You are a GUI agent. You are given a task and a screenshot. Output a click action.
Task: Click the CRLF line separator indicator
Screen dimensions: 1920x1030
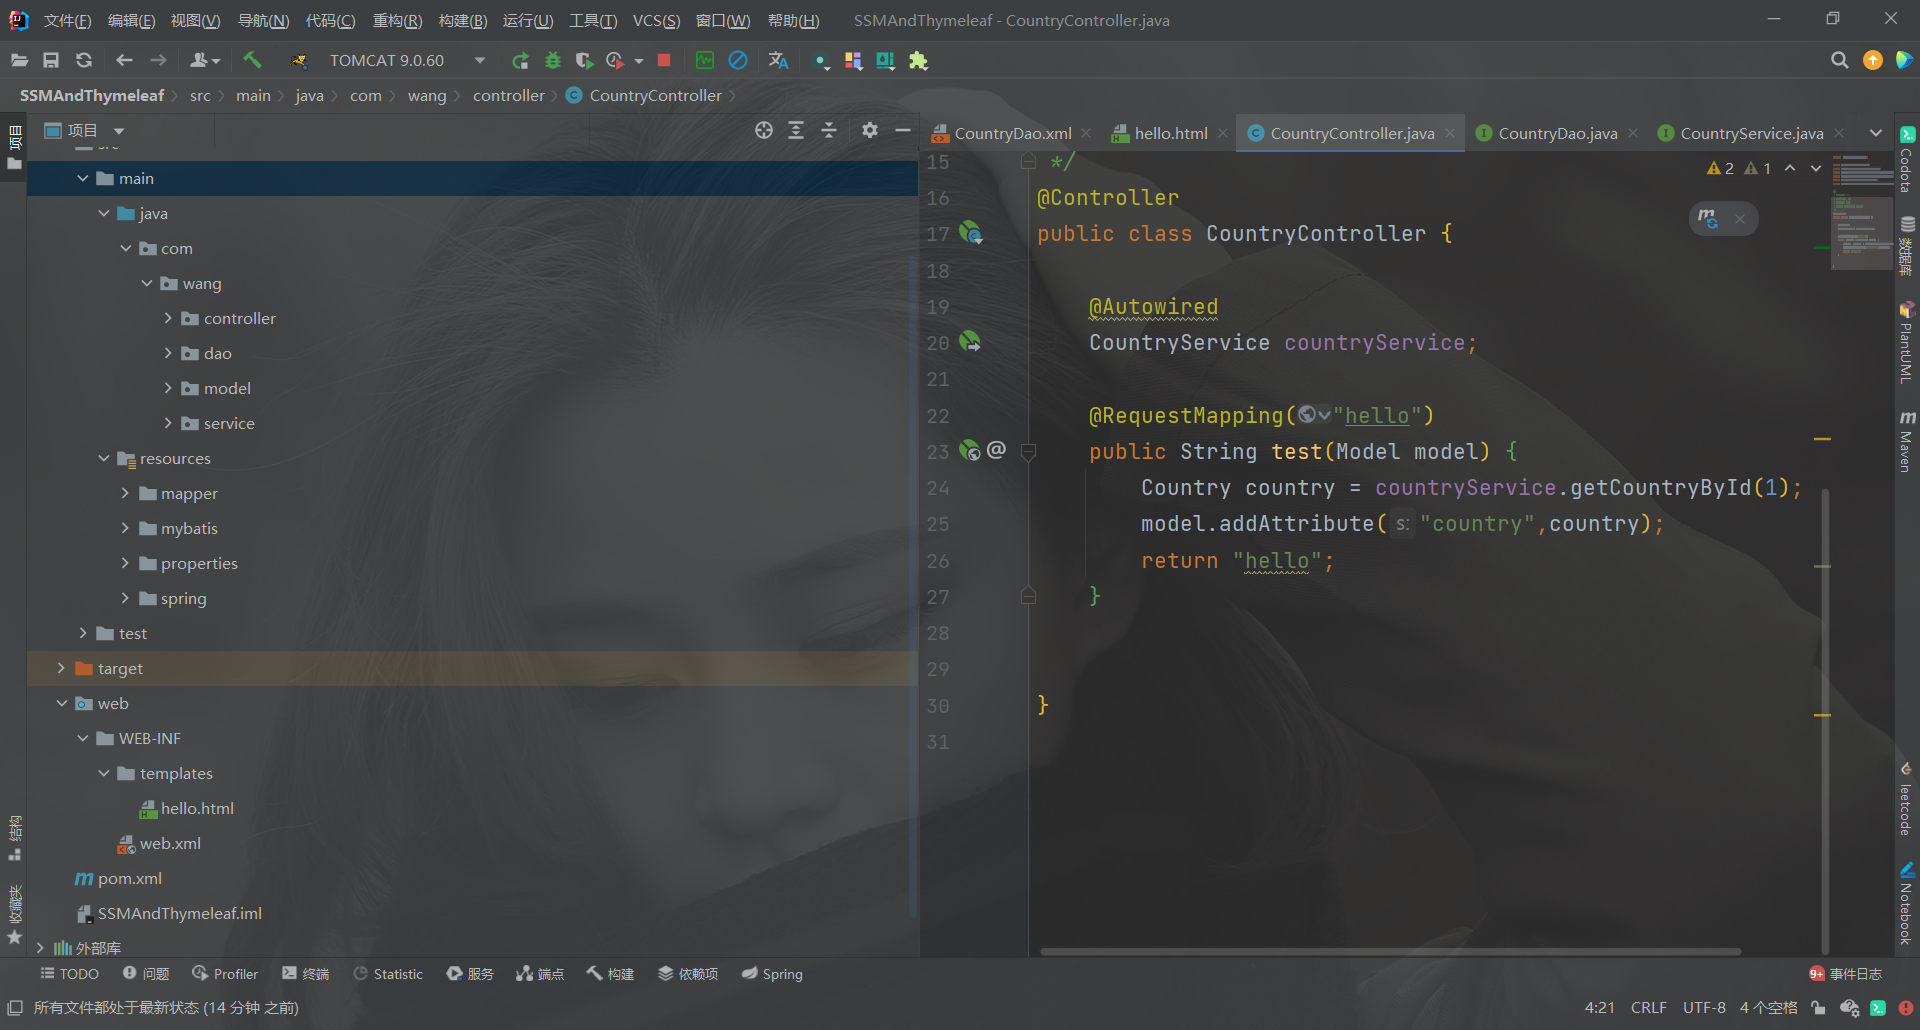[1648, 1008]
